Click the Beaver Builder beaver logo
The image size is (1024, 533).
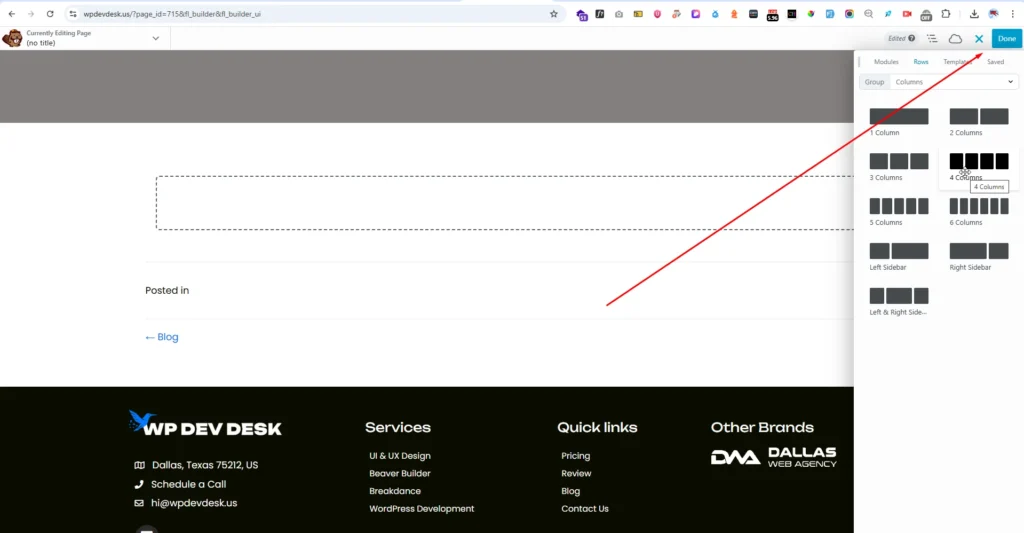[12, 38]
